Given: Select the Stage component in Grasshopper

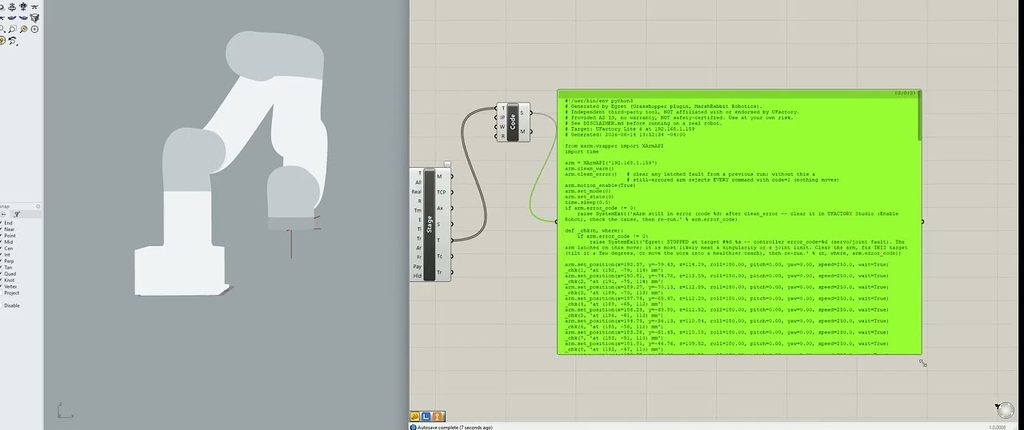Looking at the screenshot, I should pos(429,225).
